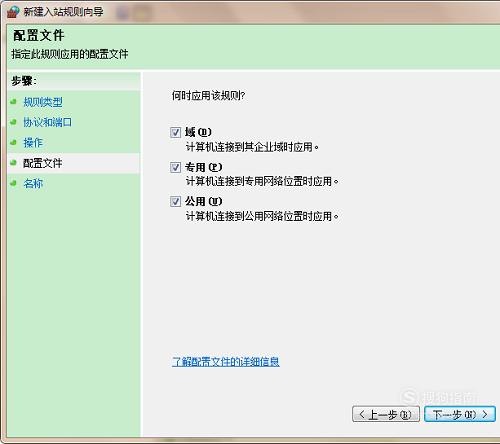Go to the 规则类型 step
Image resolution: width=500 pixels, height=444 pixels.
[x=43, y=102]
